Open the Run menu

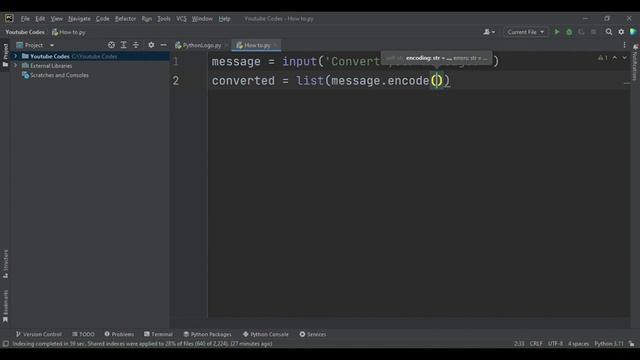click(x=147, y=19)
